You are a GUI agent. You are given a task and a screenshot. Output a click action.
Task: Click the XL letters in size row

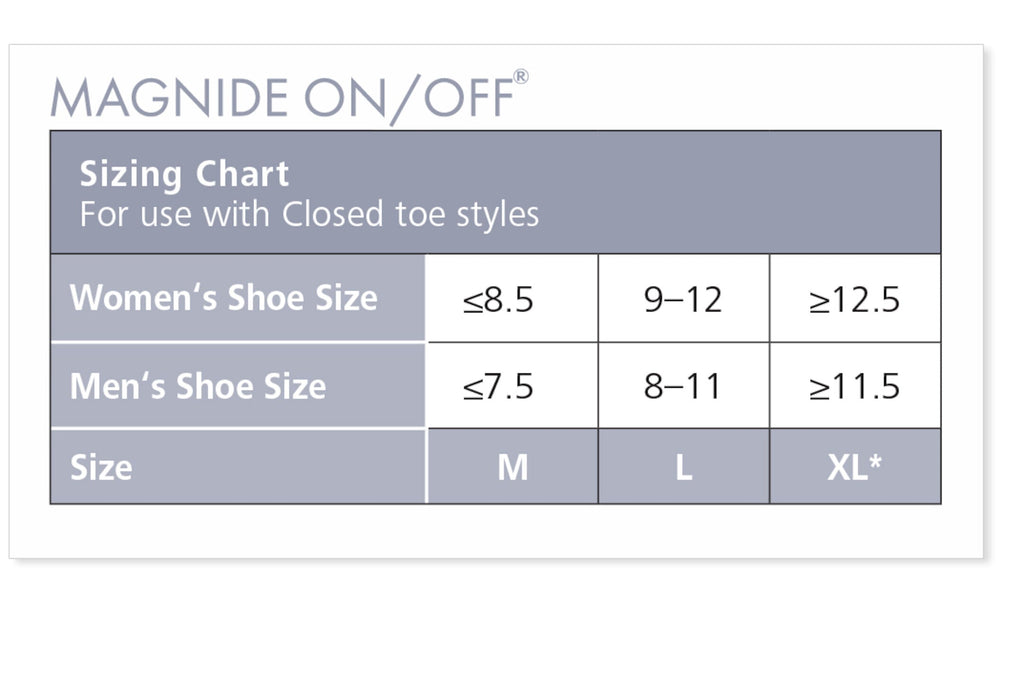(846, 467)
